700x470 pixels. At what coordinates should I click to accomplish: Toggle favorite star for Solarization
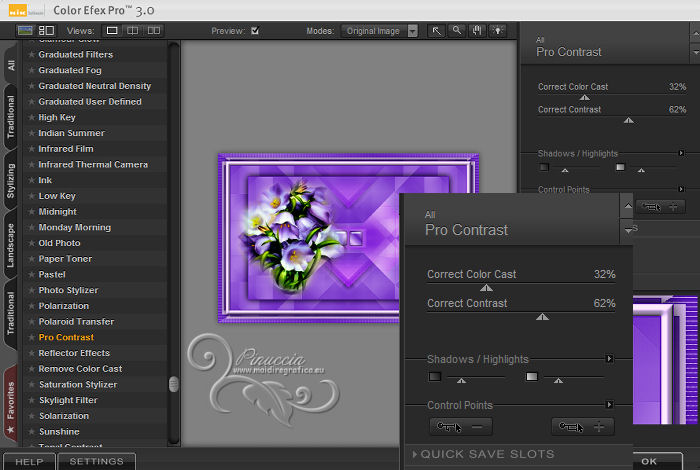(31, 416)
